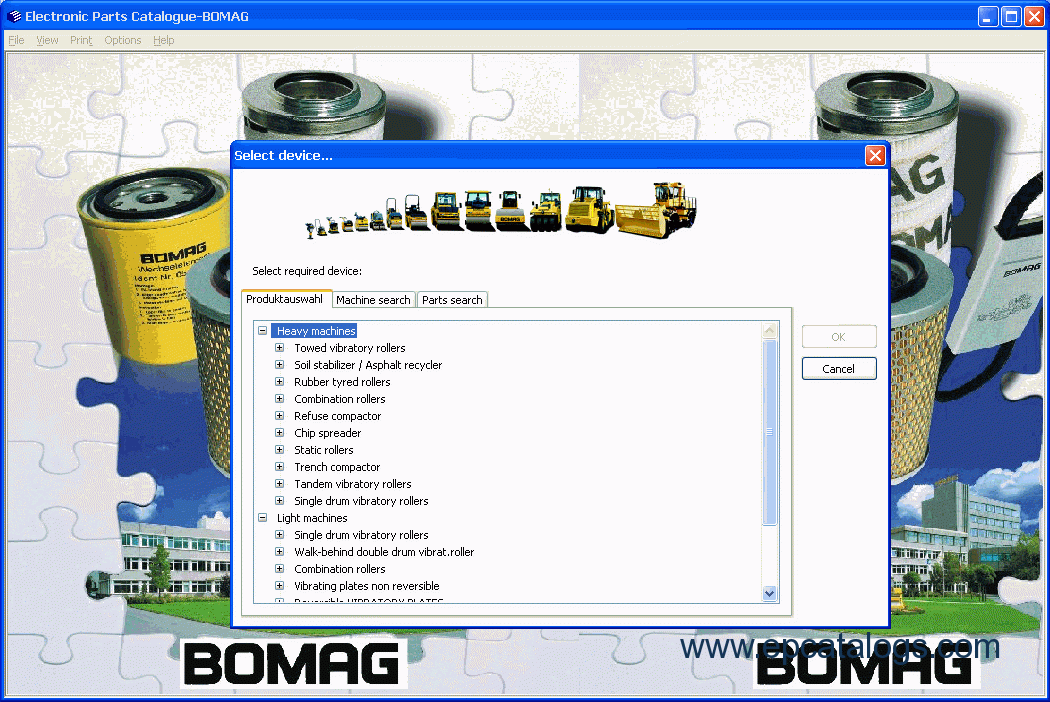1050x702 pixels.
Task: Open the File menu
Action: [16, 40]
